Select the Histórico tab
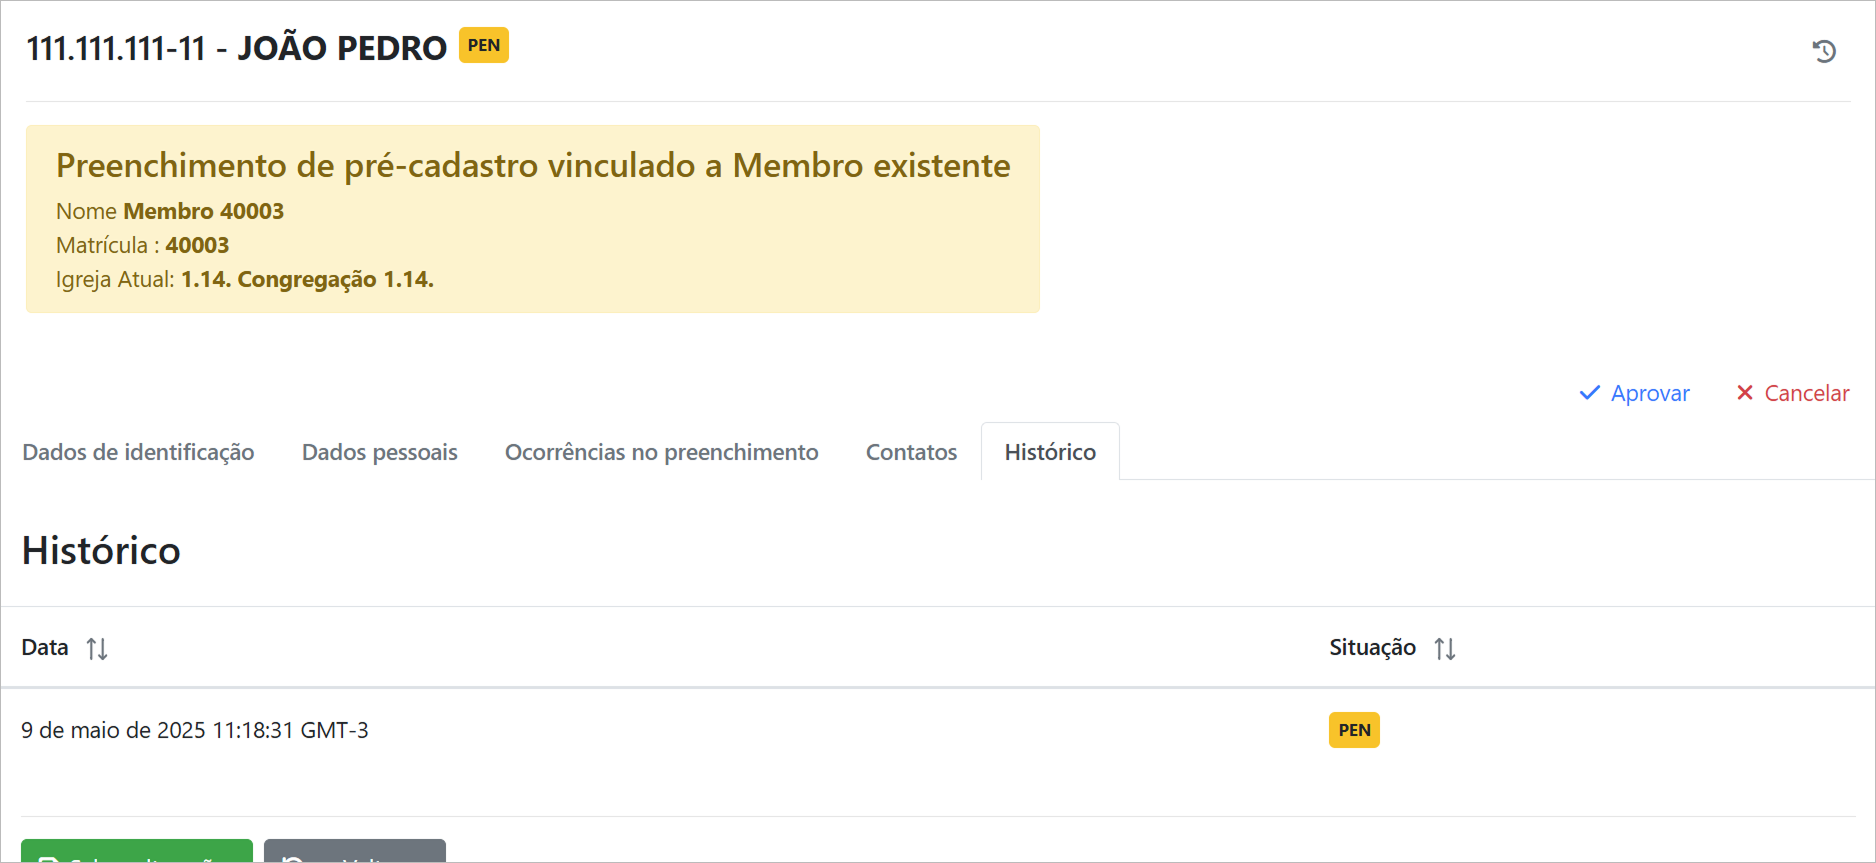The image size is (1876, 863). [1050, 452]
